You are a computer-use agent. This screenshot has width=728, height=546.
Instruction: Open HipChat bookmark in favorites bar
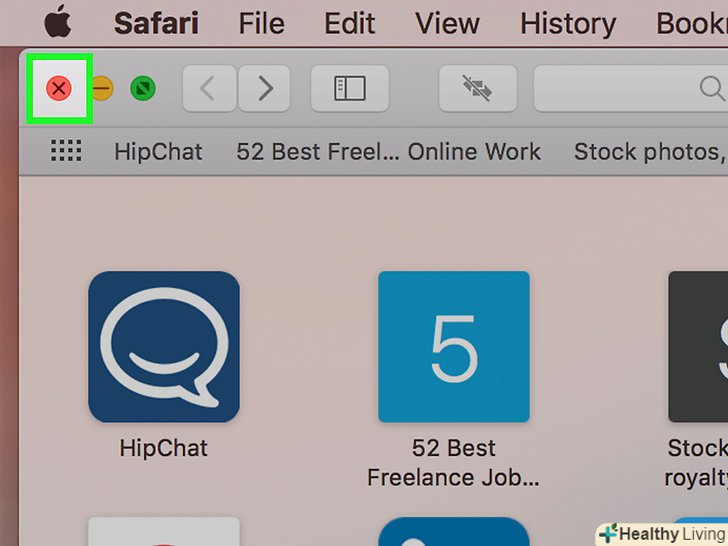point(158,152)
